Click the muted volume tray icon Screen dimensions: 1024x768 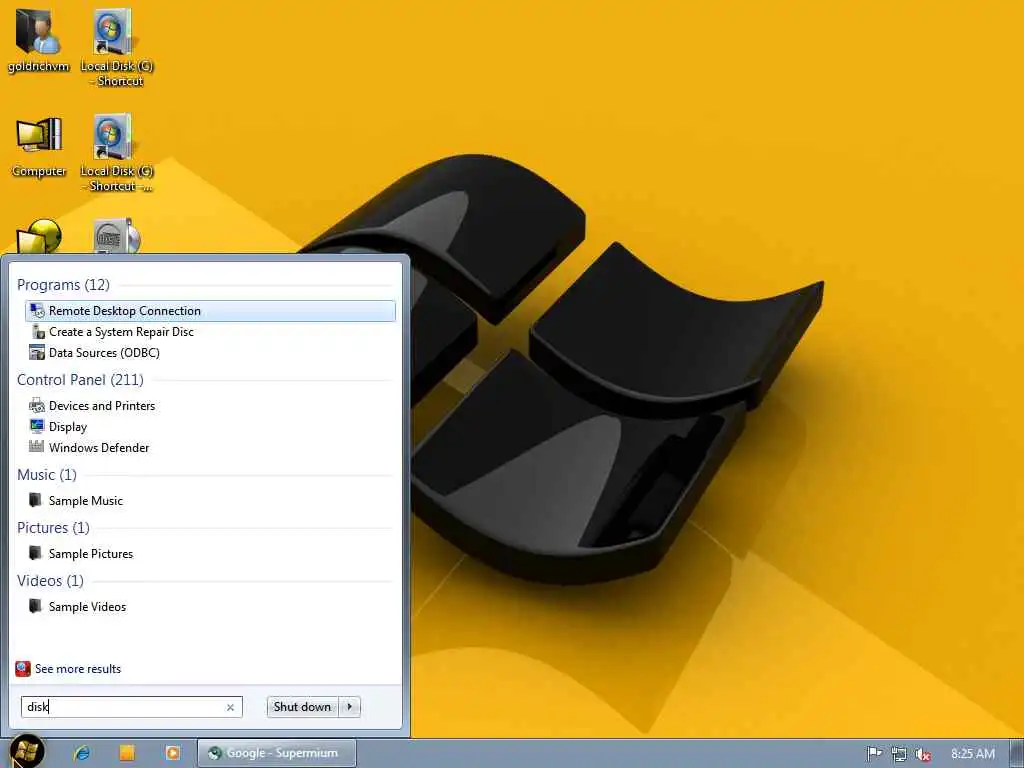923,754
